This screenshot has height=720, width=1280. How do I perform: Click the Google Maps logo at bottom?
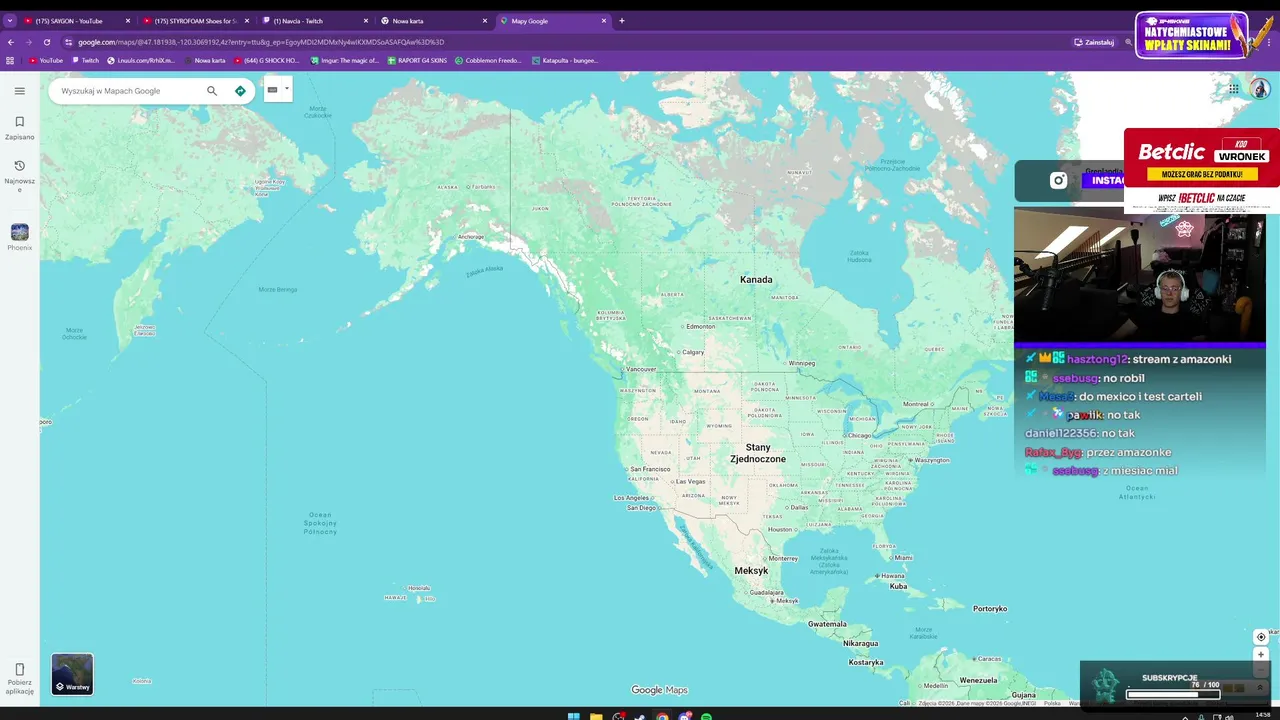(x=660, y=690)
